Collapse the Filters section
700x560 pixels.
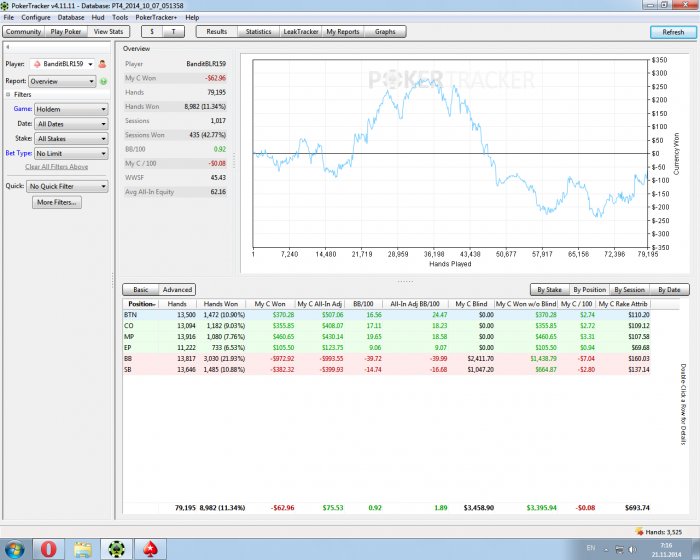click(x=8, y=95)
